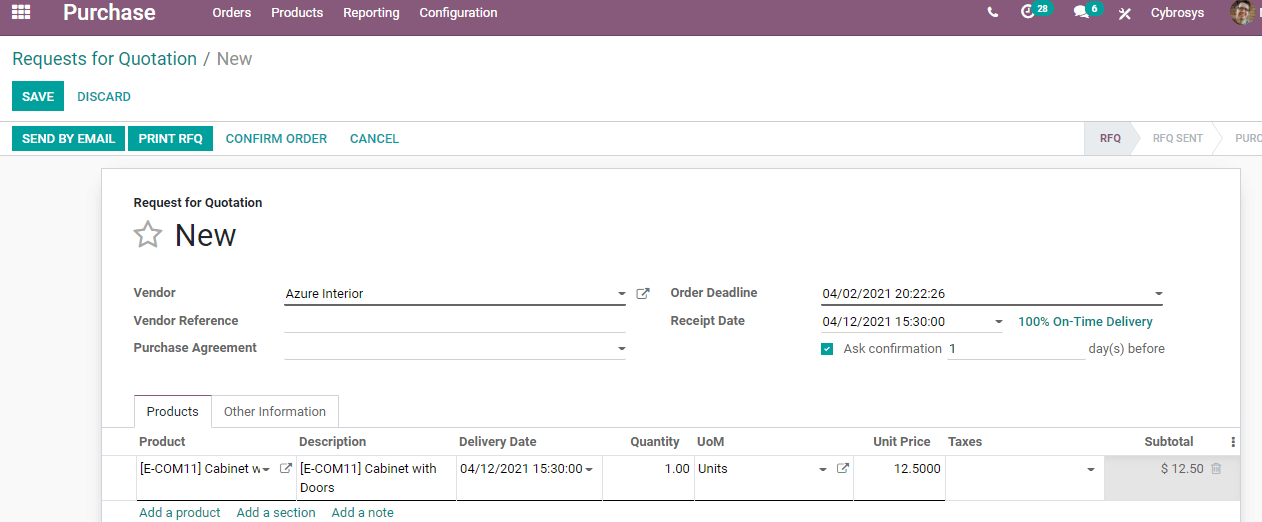Image resolution: width=1262 pixels, height=522 pixels.
Task: Click the SAVE button
Action: [38, 97]
